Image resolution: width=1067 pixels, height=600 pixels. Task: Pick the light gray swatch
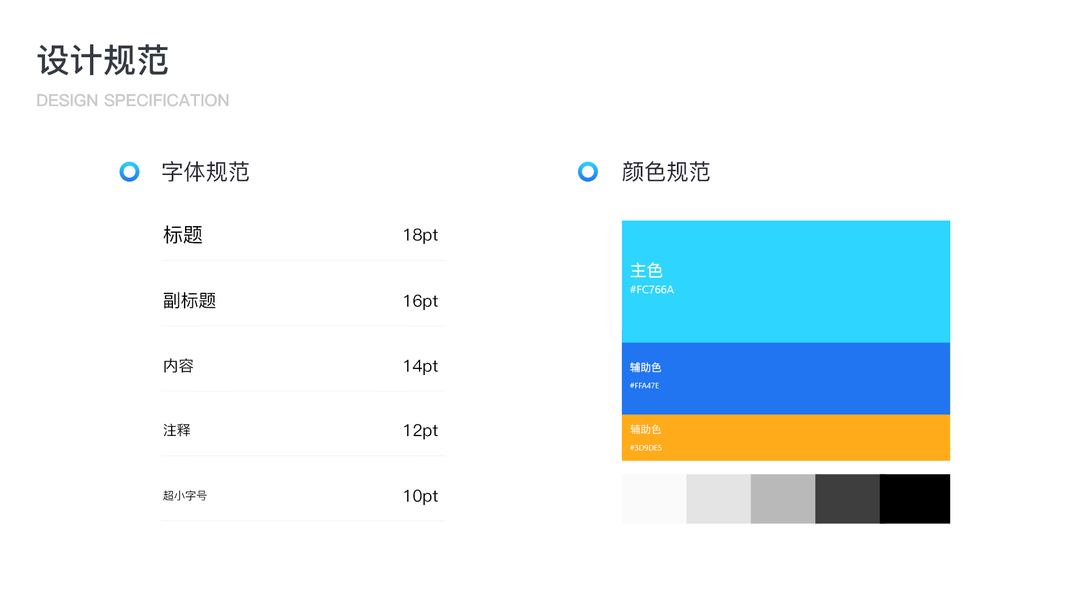tap(718, 498)
